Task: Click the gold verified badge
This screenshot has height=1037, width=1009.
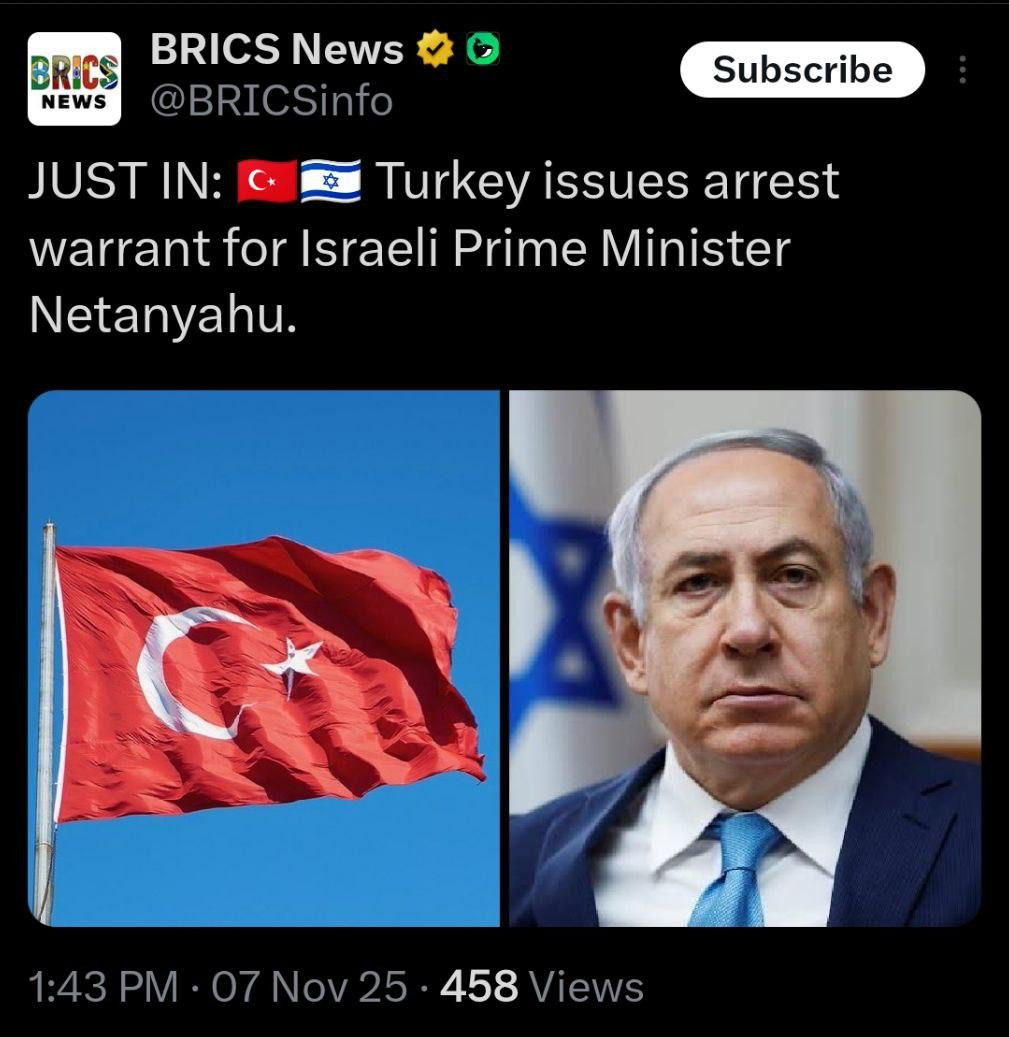Action: click(x=435, y=49)
